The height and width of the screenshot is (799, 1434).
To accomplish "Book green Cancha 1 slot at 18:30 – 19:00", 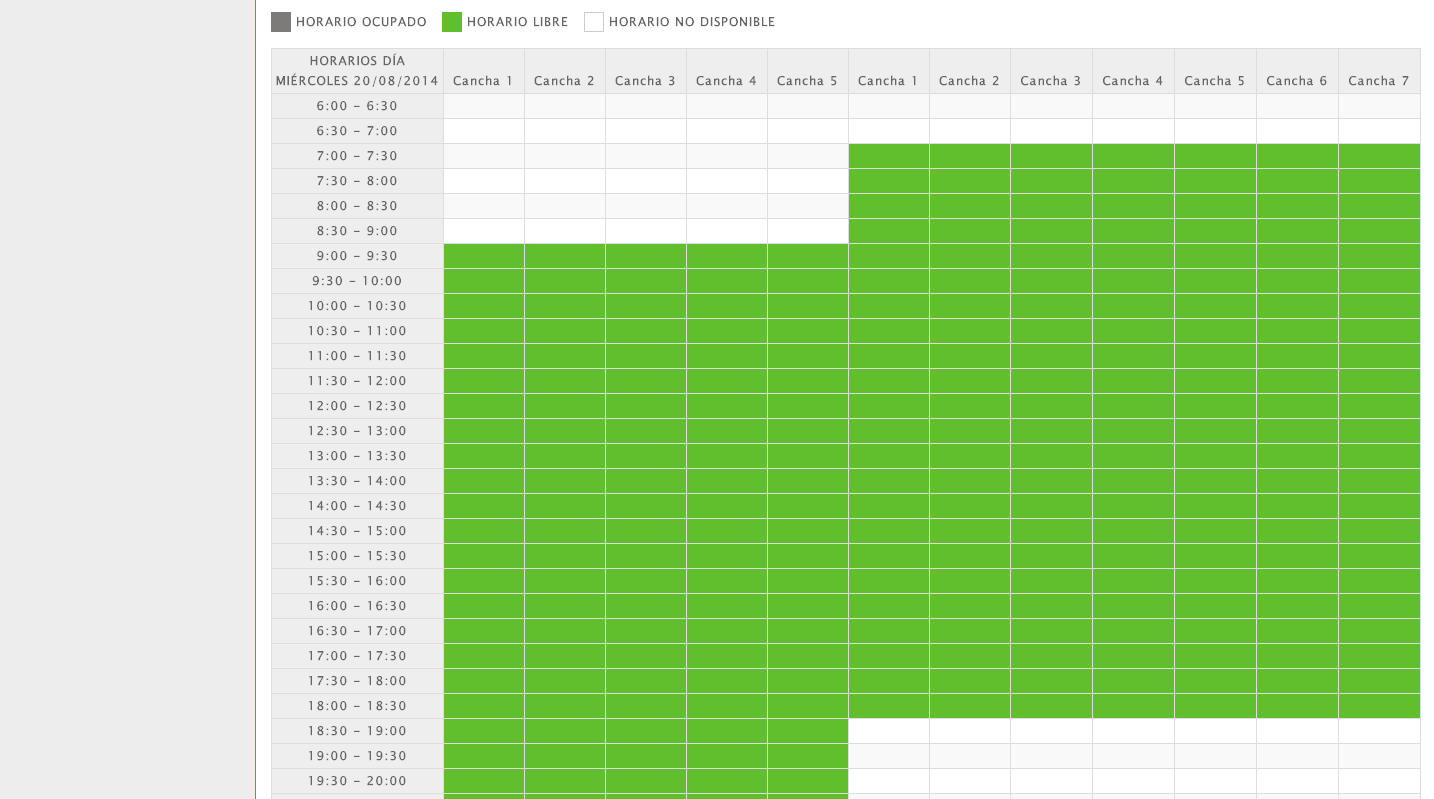I will (484, 731).
